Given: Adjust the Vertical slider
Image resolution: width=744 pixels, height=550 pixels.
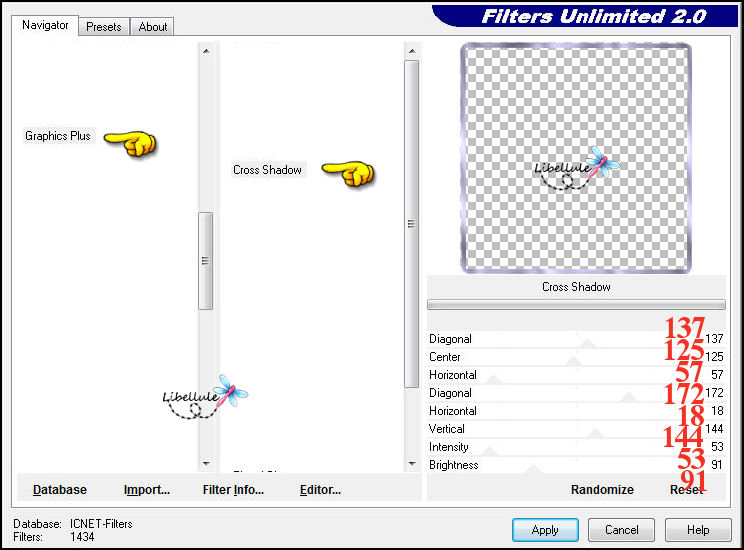Looking at the screenshot, I should coord(596,433).
